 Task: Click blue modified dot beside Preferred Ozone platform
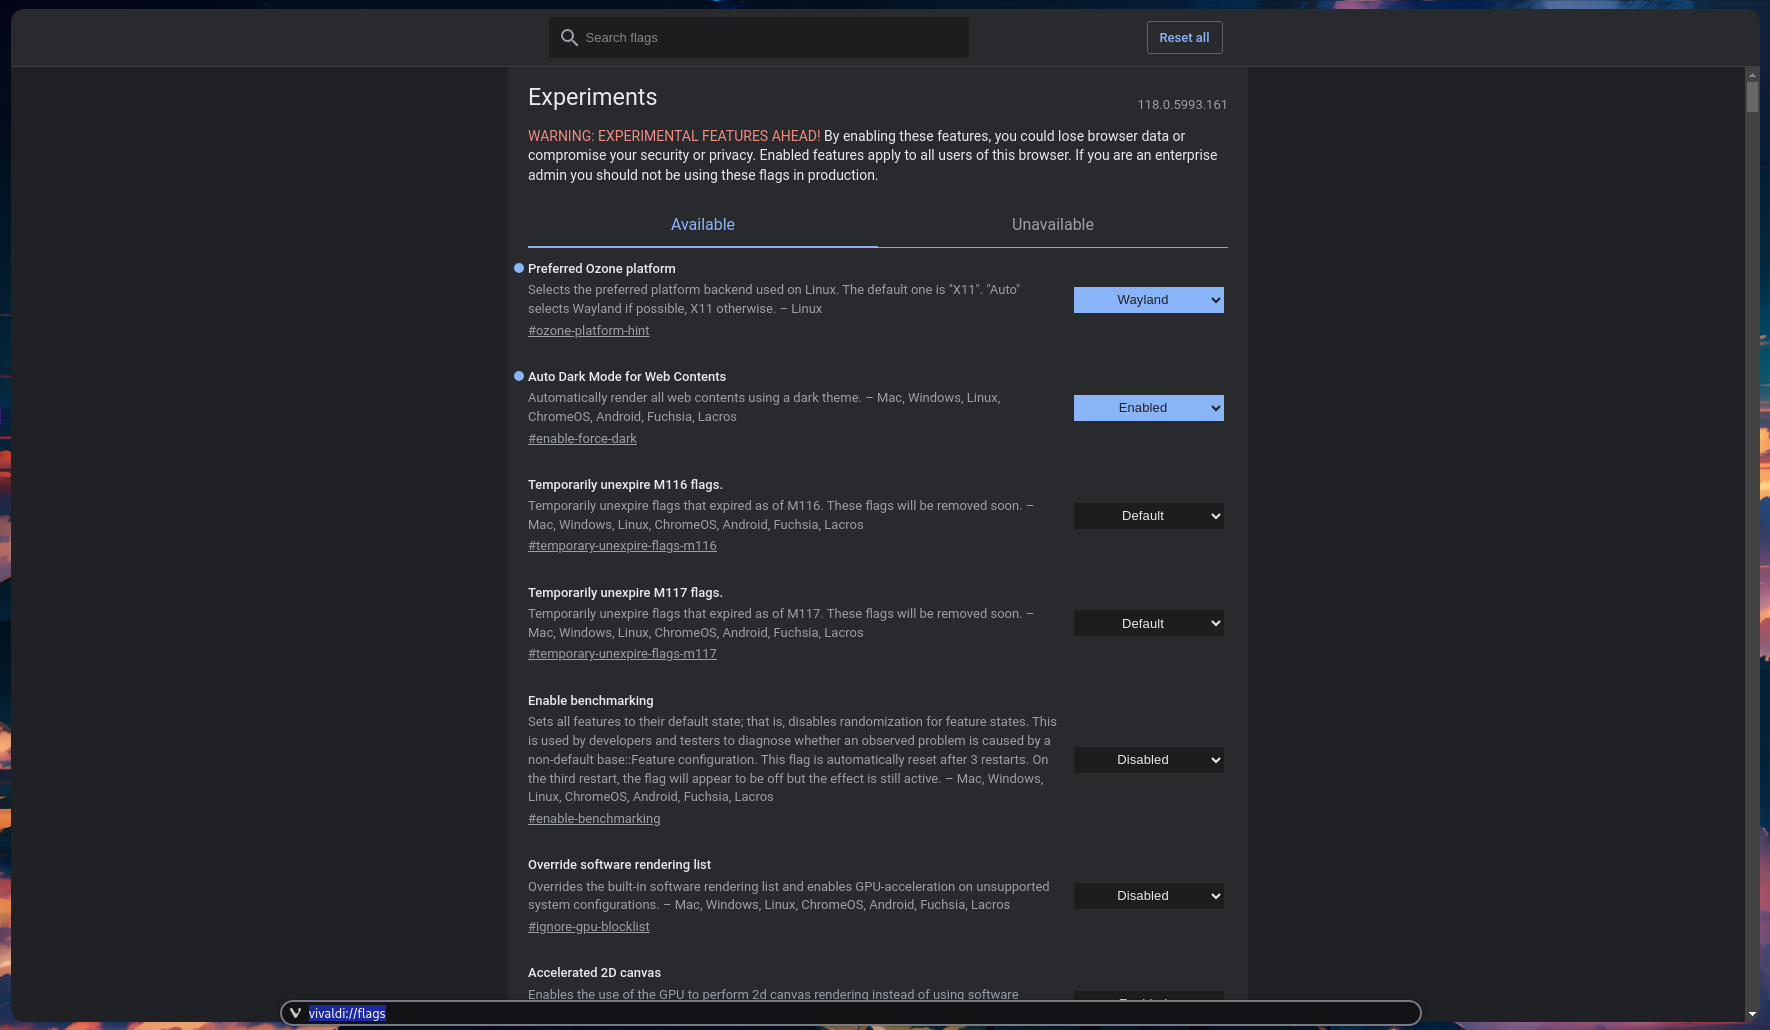(x=519, y=268)
